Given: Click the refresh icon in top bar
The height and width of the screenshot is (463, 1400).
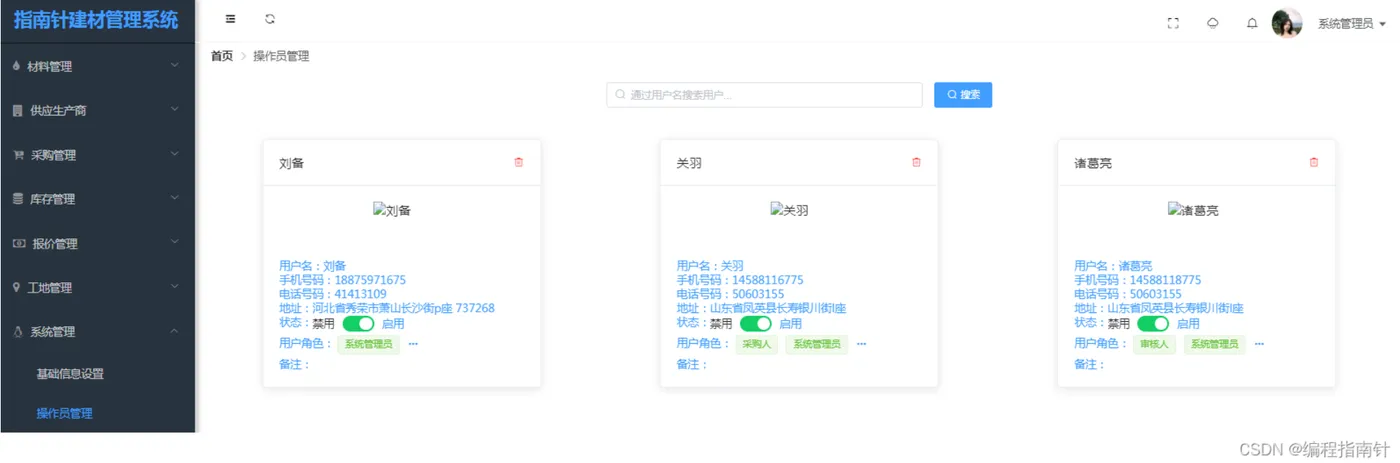Looking at the screenshot, I should [x=270, y=19].
